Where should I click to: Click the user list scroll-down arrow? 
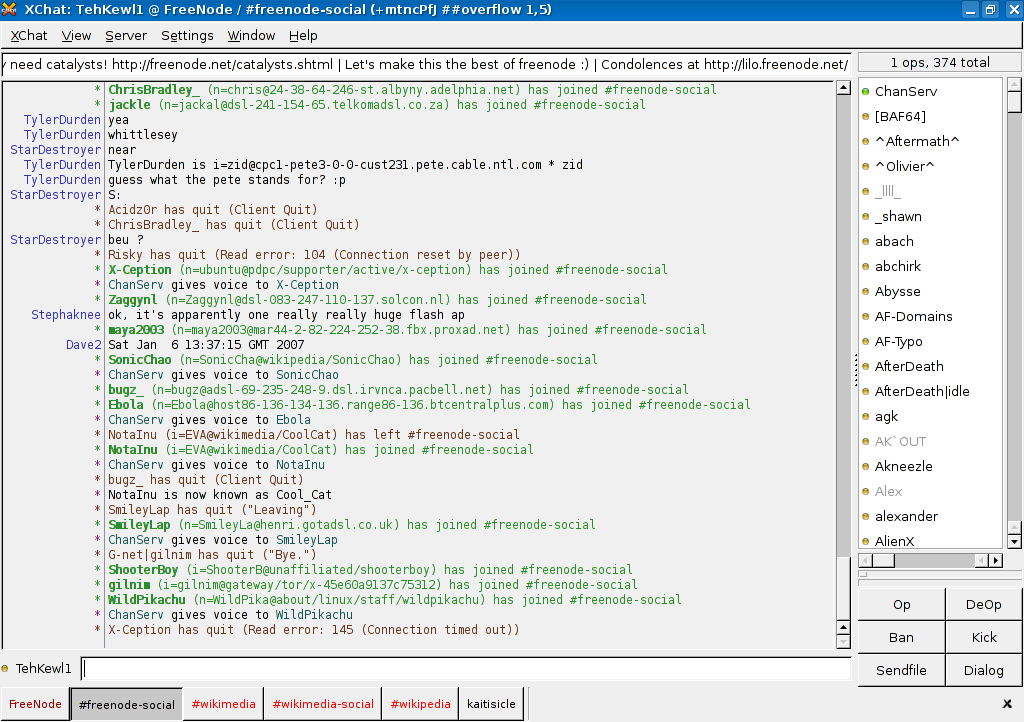[1014, 542]
